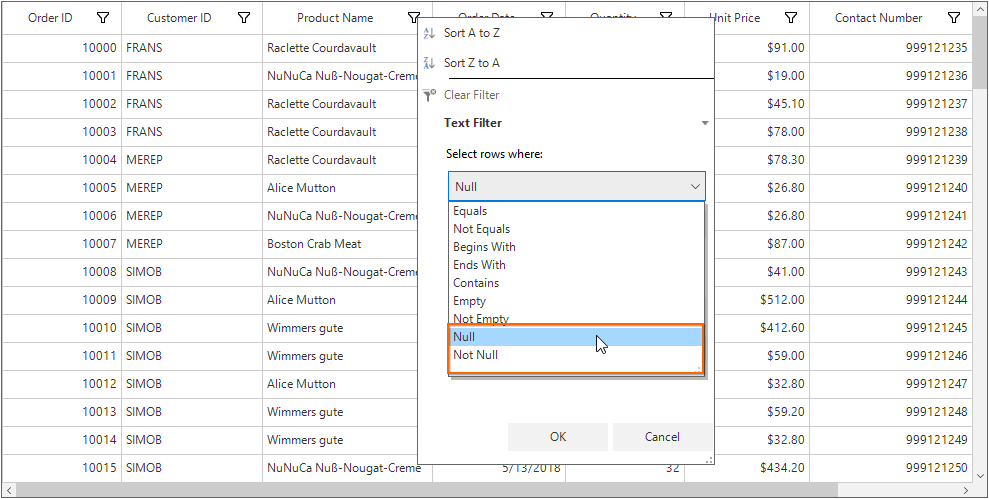This screenshot has height=499, width=989.
Task: Click the horizontal scrollbar right arrow
Action: pyautogui.click(x=966, y=490)
